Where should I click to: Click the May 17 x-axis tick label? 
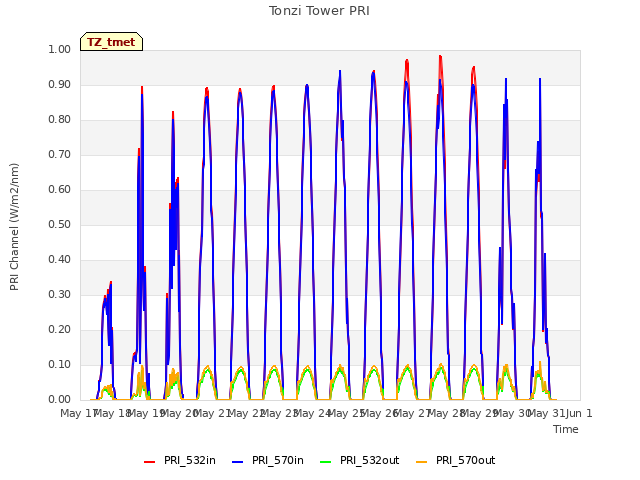[78, 413]
